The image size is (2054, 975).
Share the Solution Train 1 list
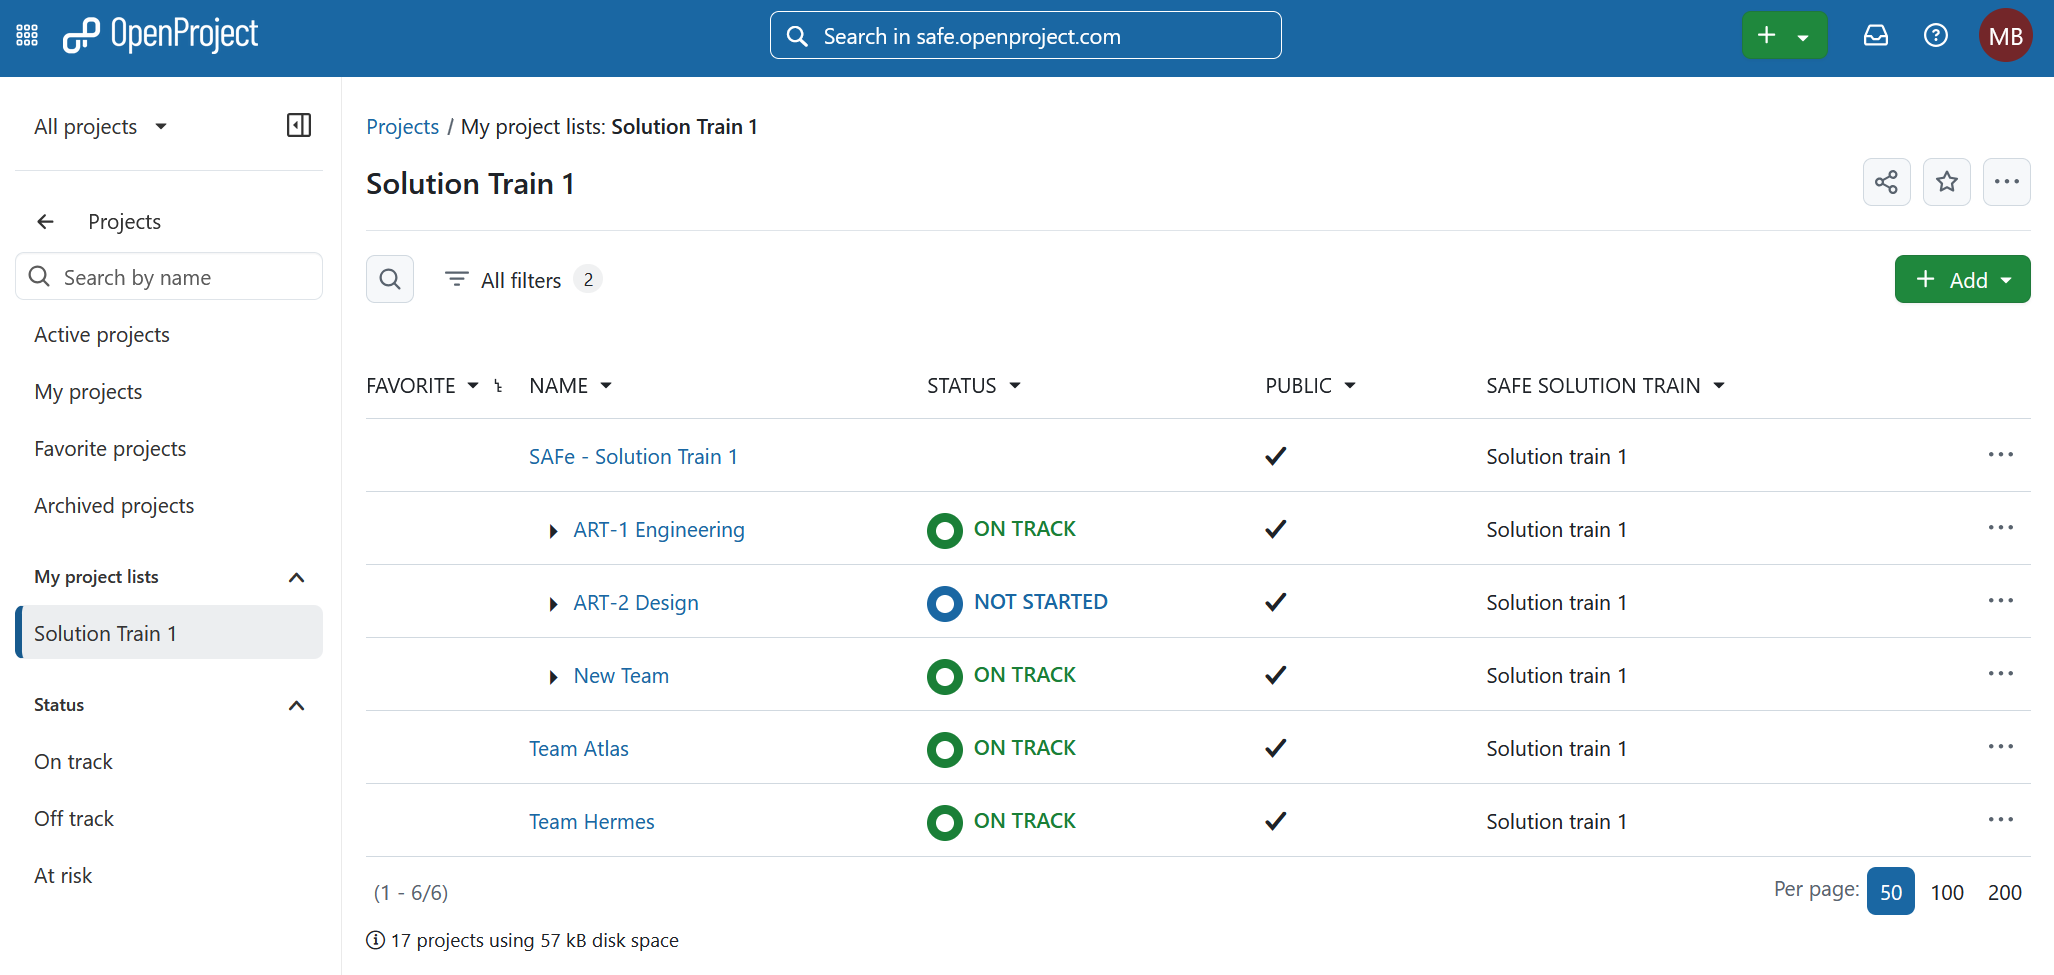point(1886,182)
